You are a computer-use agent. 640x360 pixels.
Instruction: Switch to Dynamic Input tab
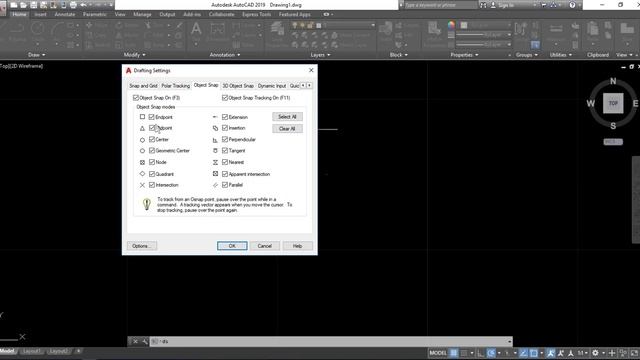click(272, 86)
